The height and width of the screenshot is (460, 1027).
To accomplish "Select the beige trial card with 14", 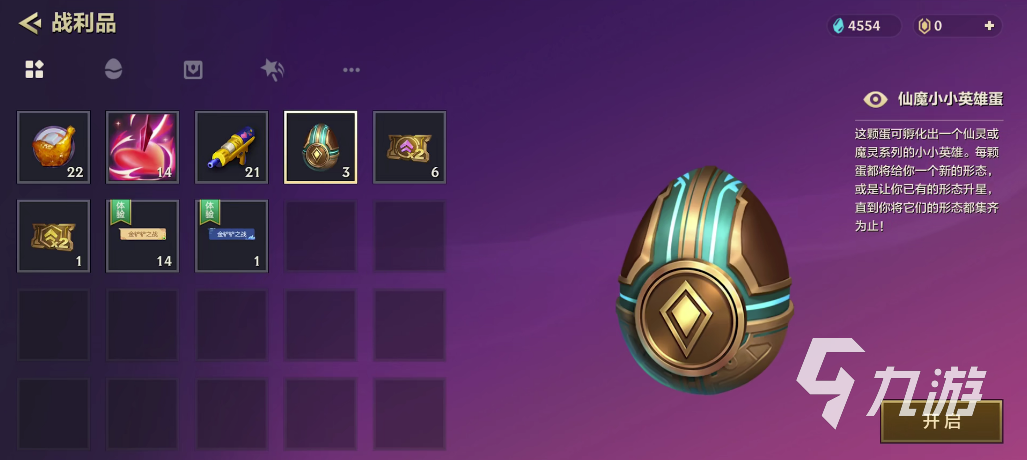I will click(x=143, y=236).
